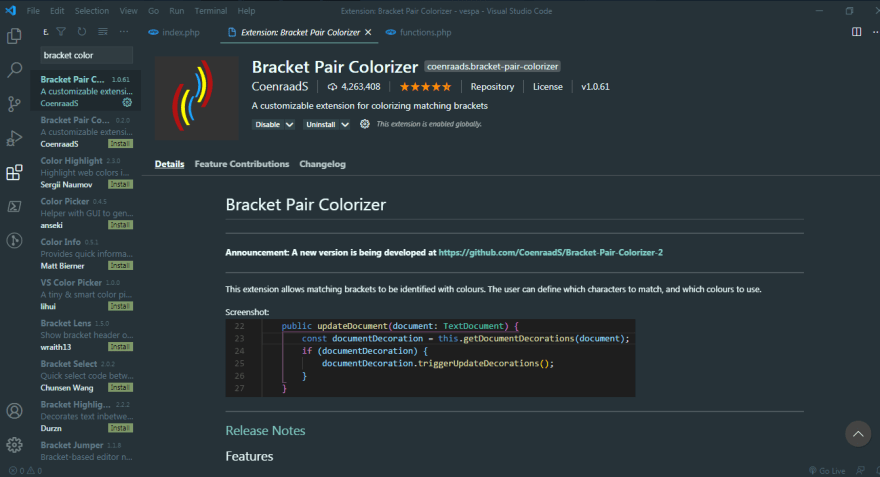Viewport: 880px width, 477px height.
Task: Click the filter extensions funnel icon
Action: coord(61,32)
